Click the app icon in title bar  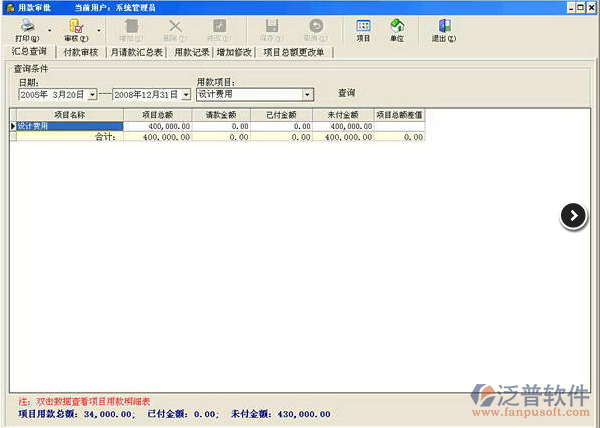[x=10, y=7]
